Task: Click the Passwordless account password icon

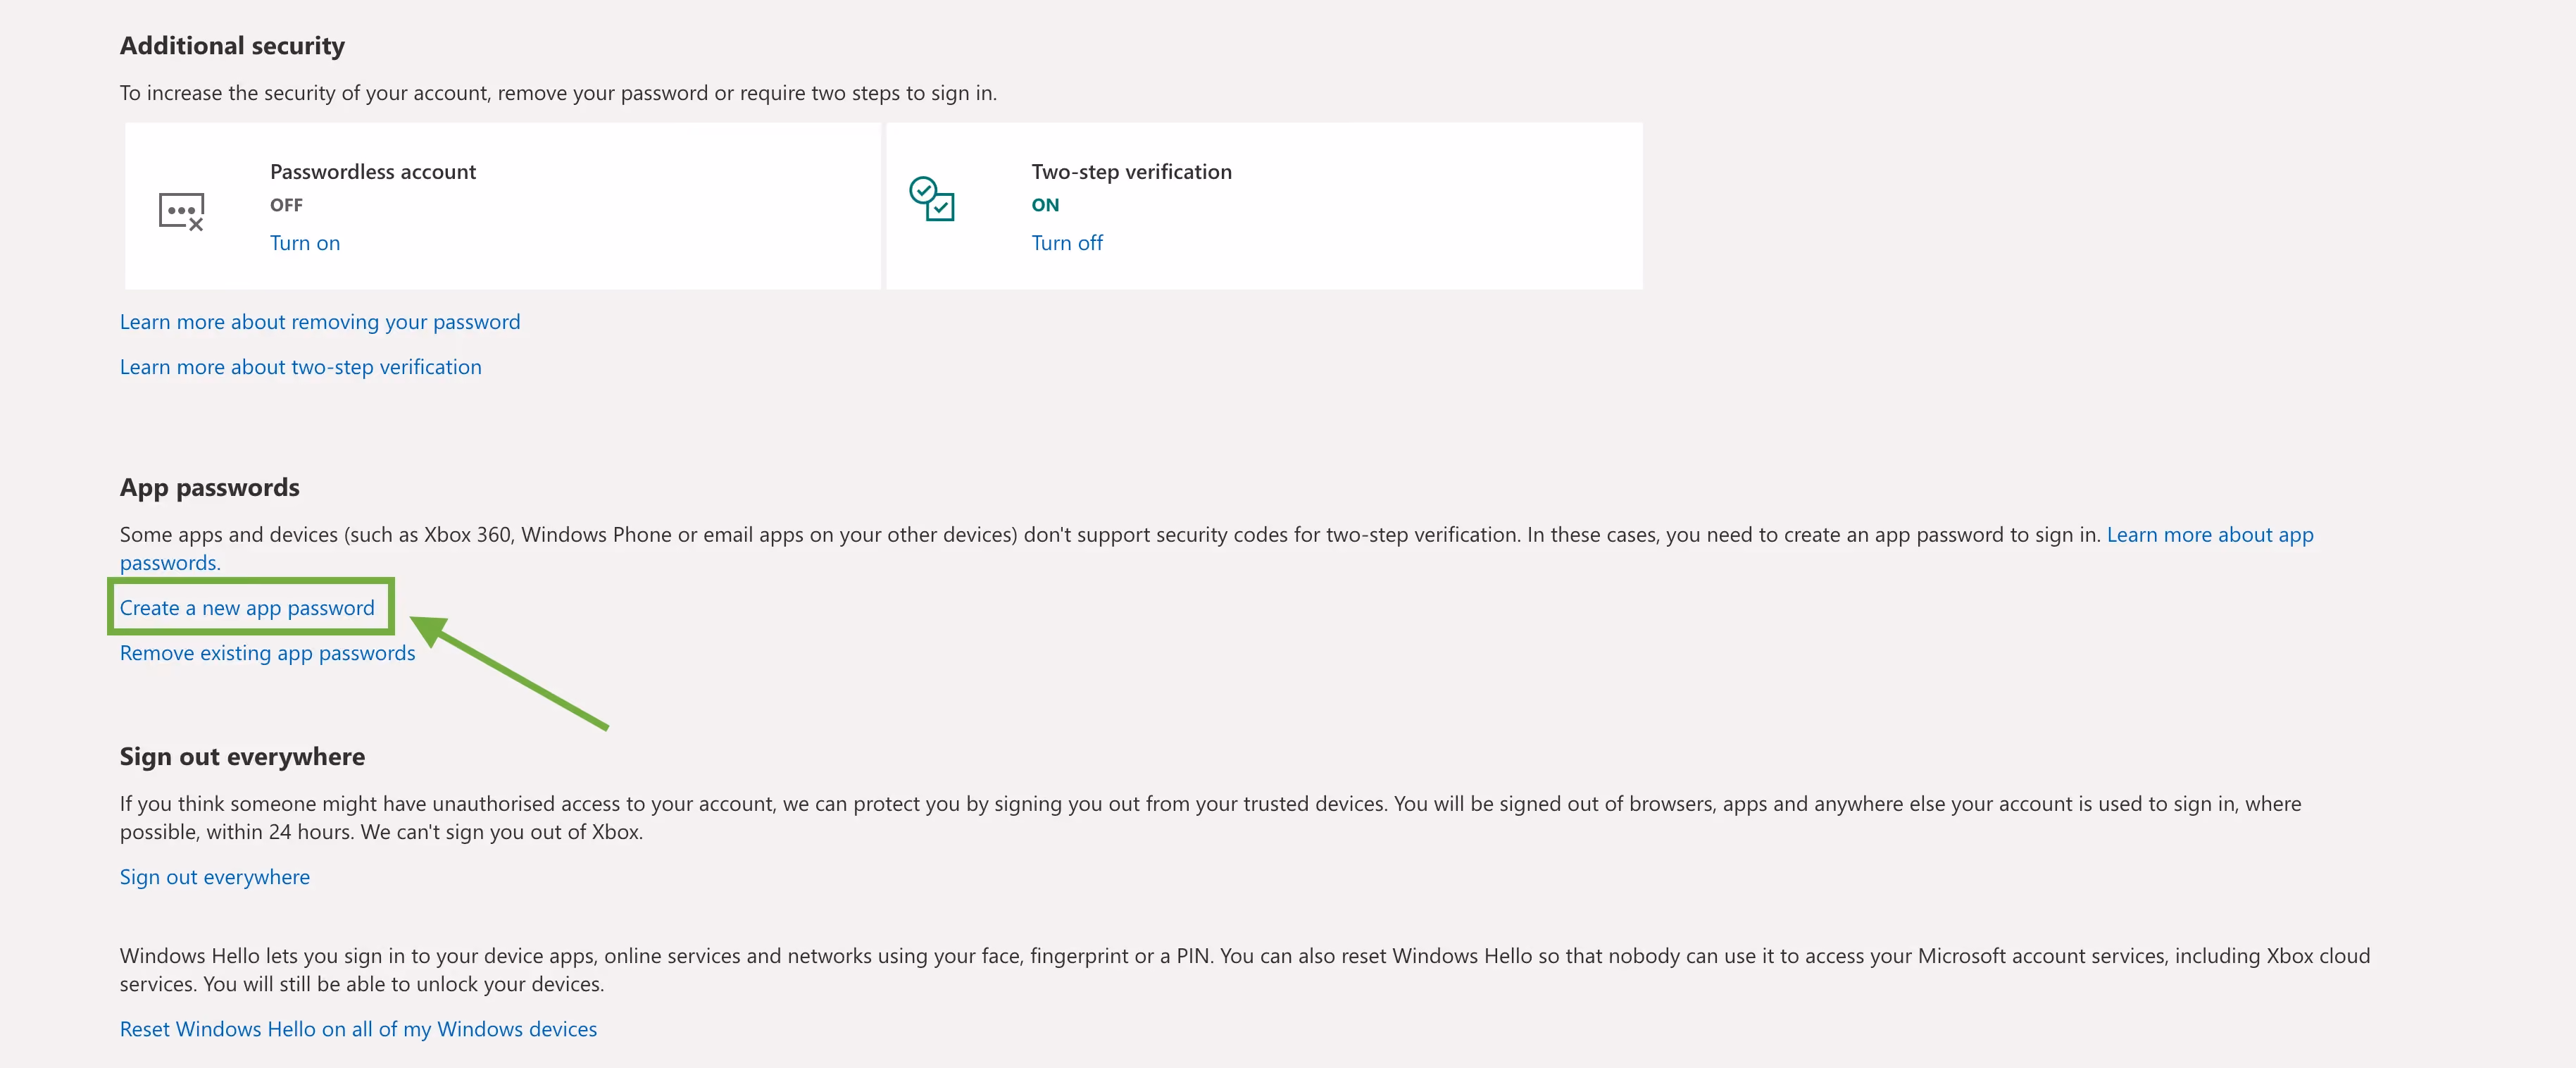Action: (181, 211)
